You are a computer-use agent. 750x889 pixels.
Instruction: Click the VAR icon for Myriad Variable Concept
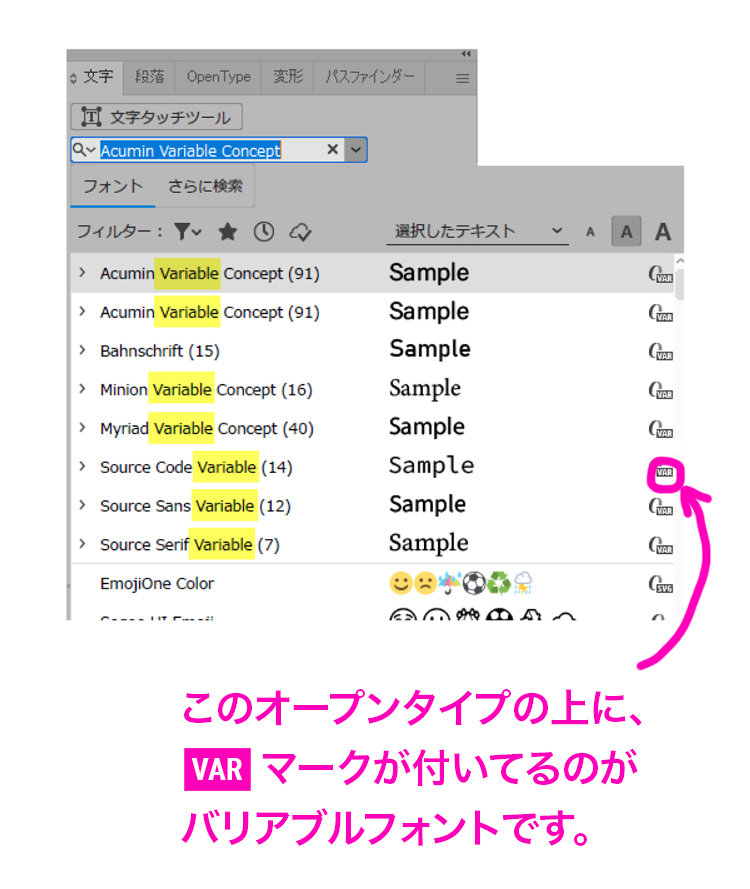click(x=661, y=429)
